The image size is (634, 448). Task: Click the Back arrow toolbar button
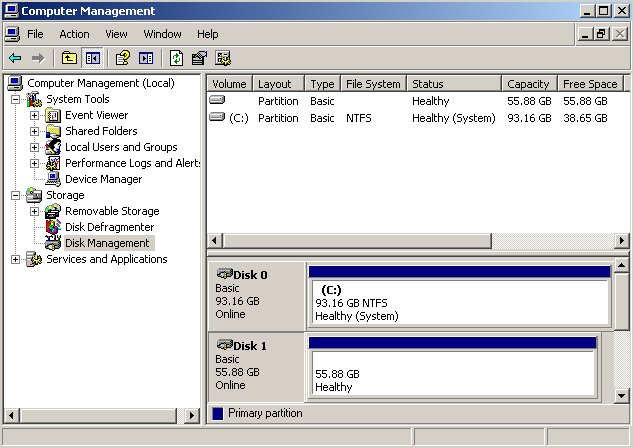click(14, 58)
